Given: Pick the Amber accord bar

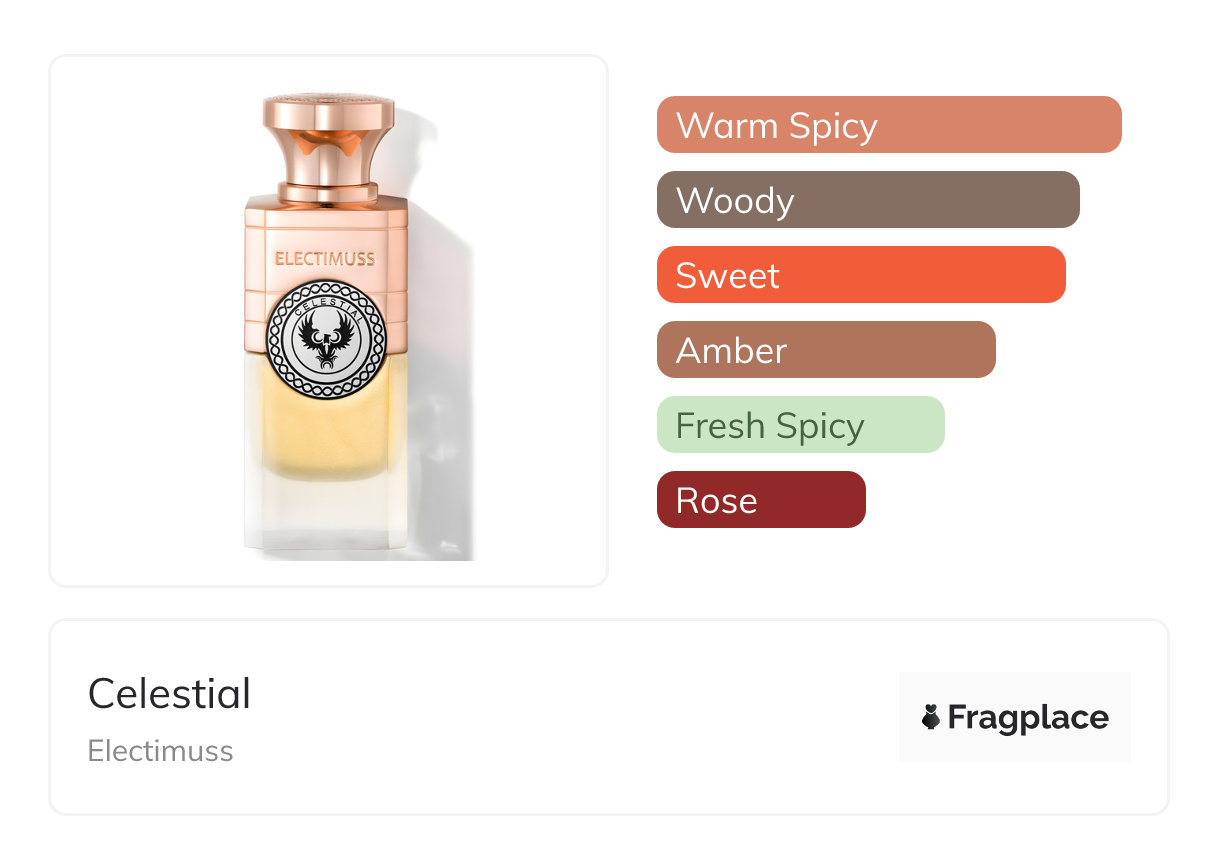Looking at the screenshot, I should pos(825,350).
